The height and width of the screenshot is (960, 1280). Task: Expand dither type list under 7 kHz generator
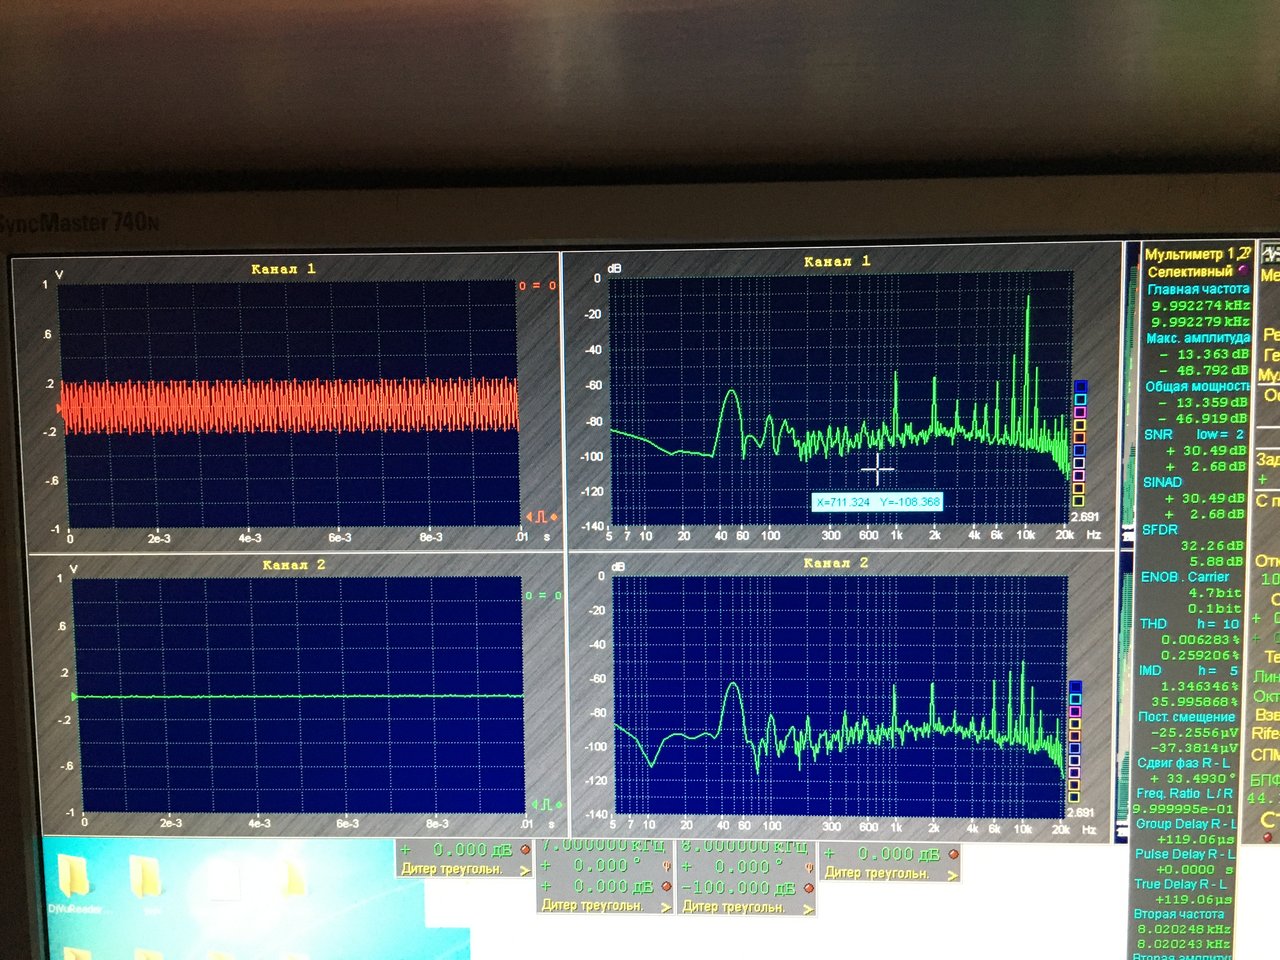coord(666,907)
